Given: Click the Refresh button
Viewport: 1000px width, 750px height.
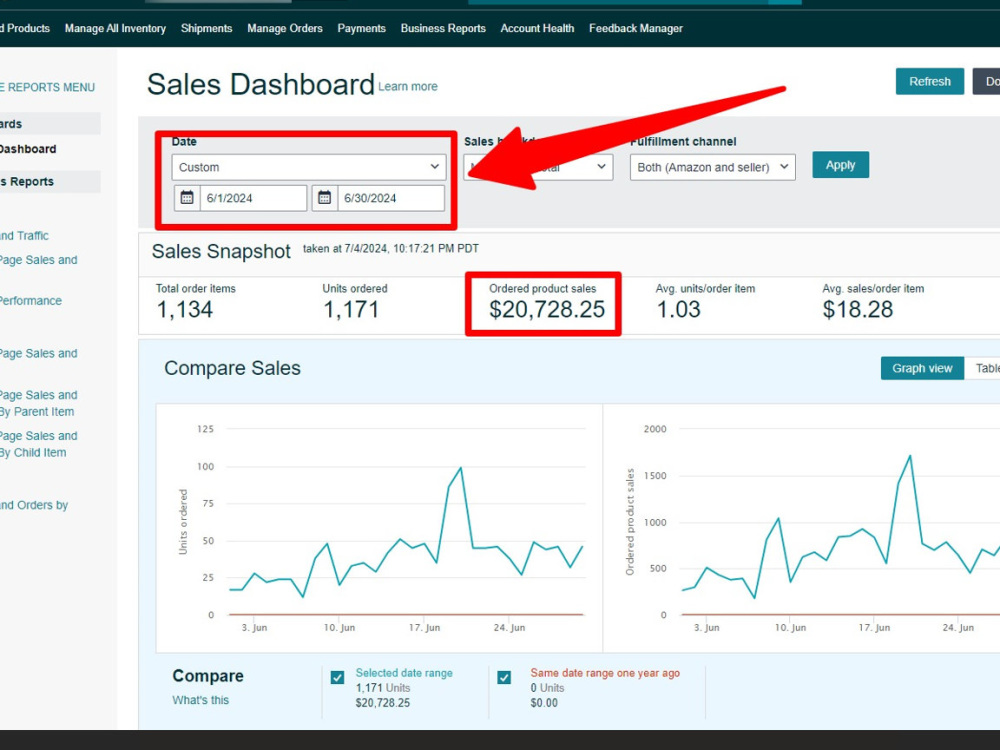Looking at the screenshot, I should pyautogui.click(x=930, y=82).
